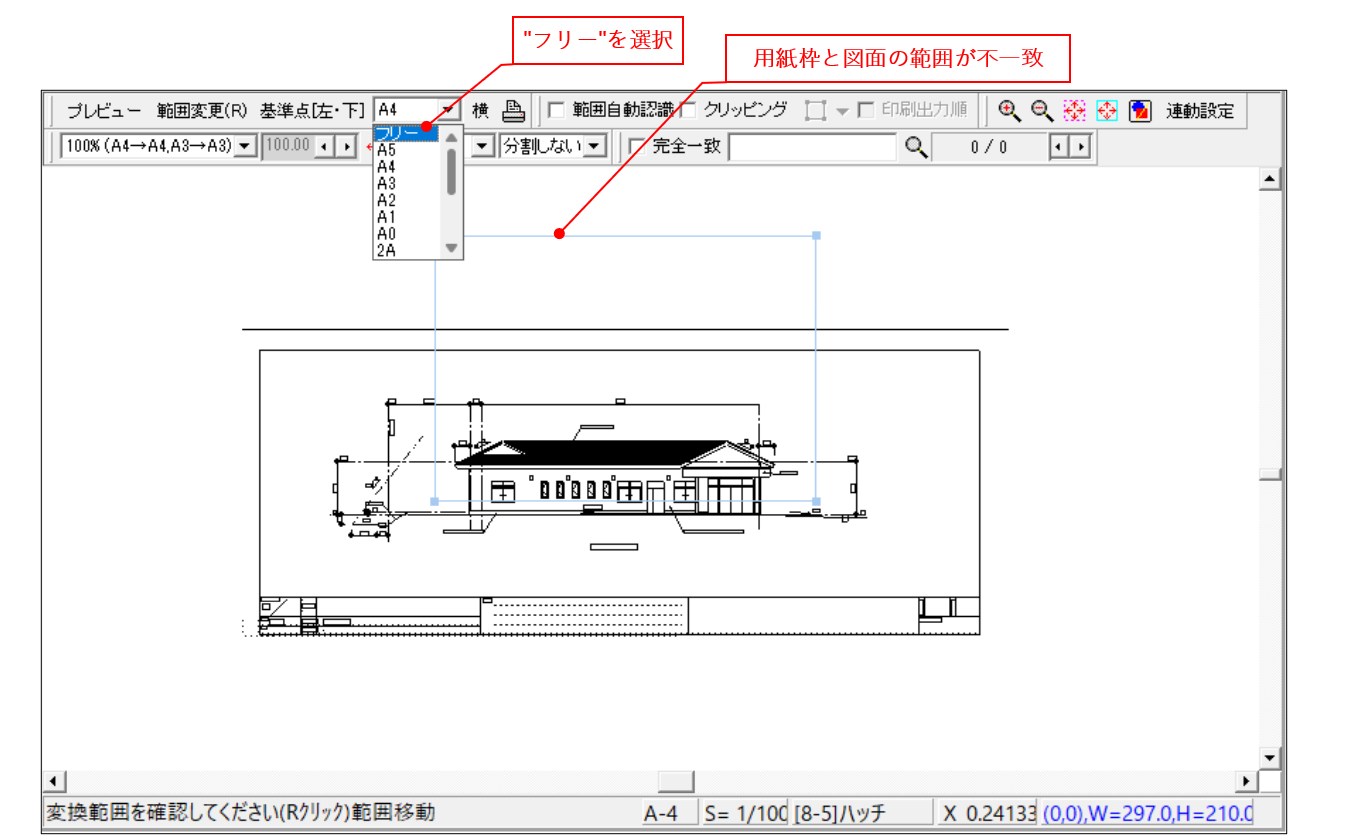Toggle the クリッピング checkbox
Image resolution: width=1350 pixels, height=840 pixels.
click(x=688, y=111)
